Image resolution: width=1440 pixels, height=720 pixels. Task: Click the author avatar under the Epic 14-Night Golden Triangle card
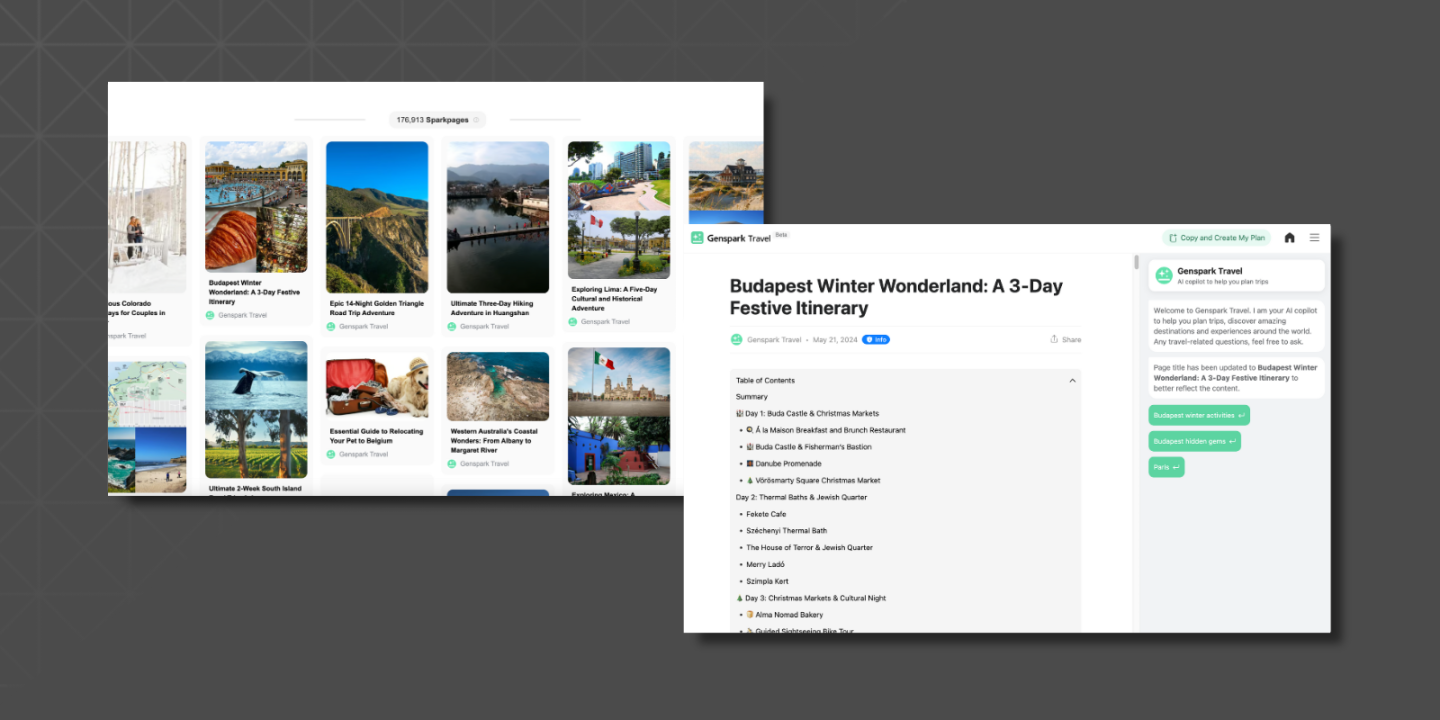pyautogui.click(x=331, y=326)
